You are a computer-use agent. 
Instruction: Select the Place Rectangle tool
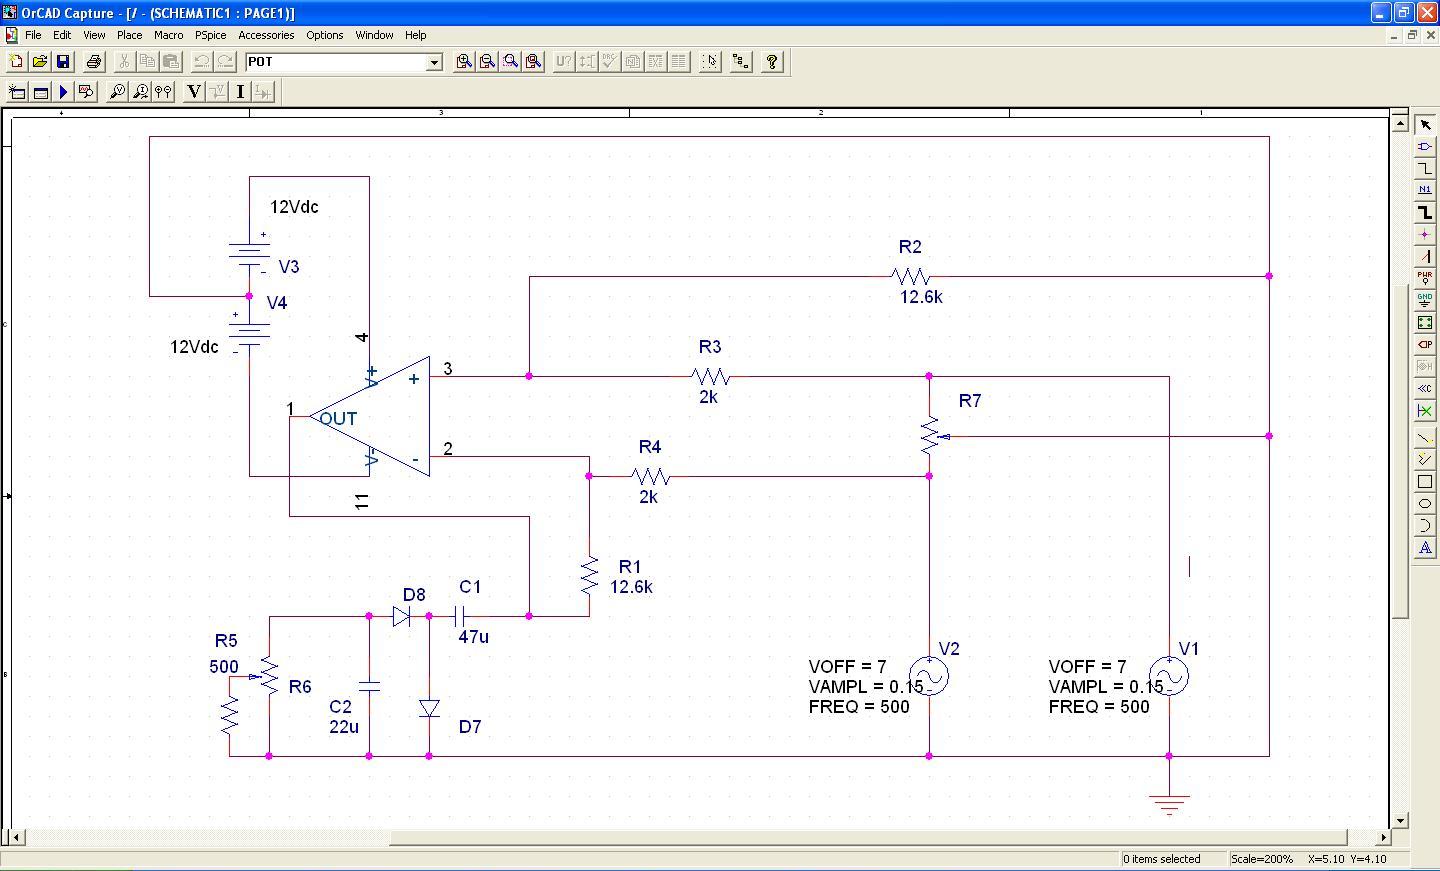tap(1425, 482)
